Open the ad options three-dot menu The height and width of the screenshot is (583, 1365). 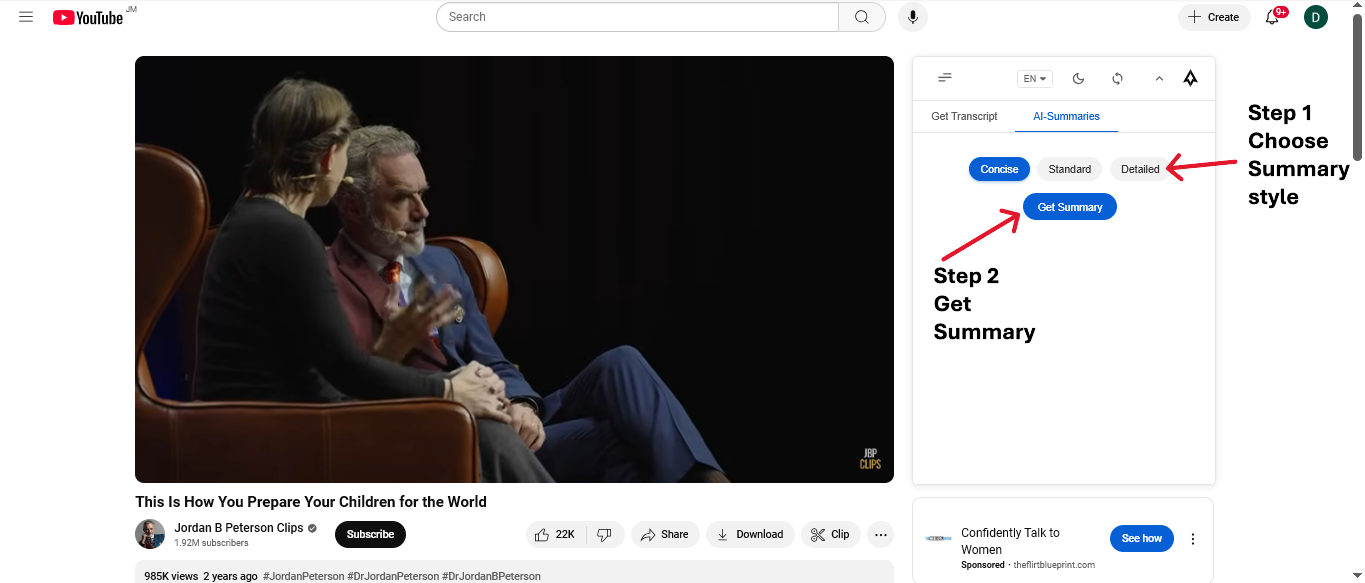point(1192,539)
